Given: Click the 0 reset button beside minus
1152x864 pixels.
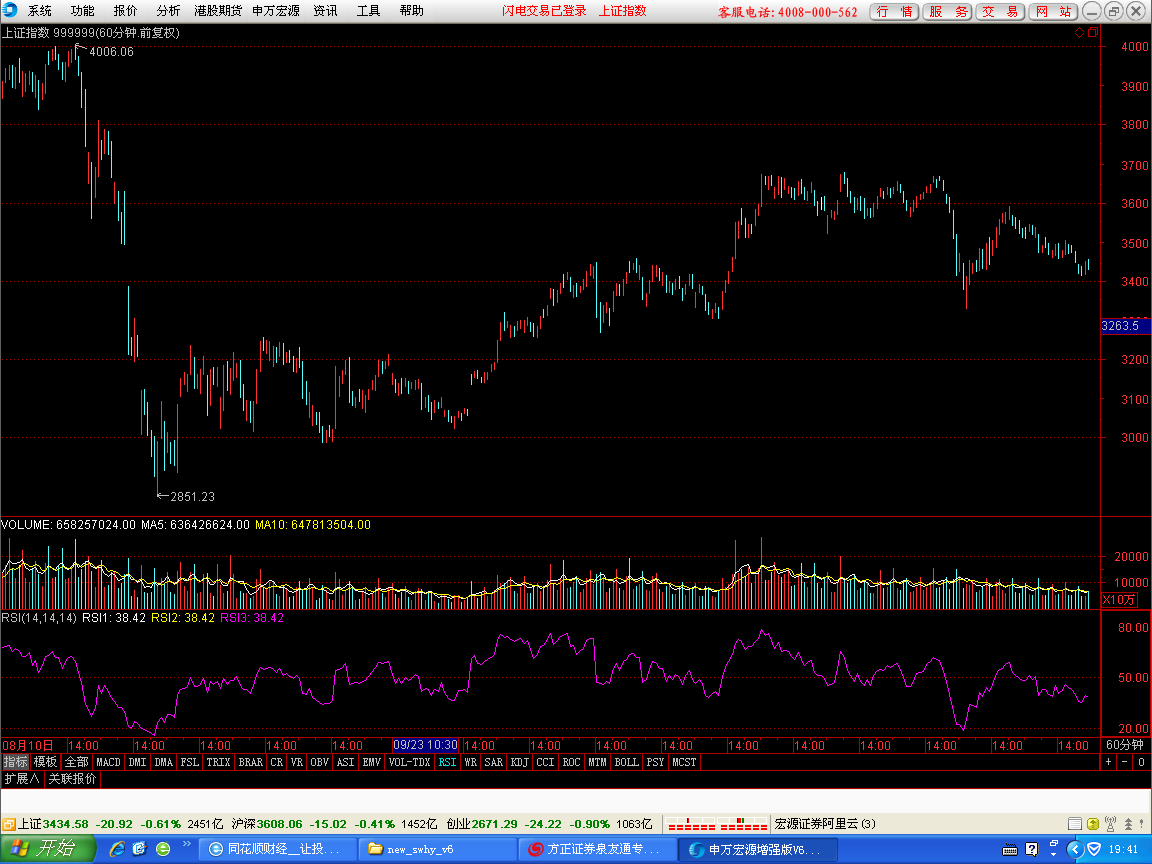Looking at the screenshot, I should coord(1141,762).
